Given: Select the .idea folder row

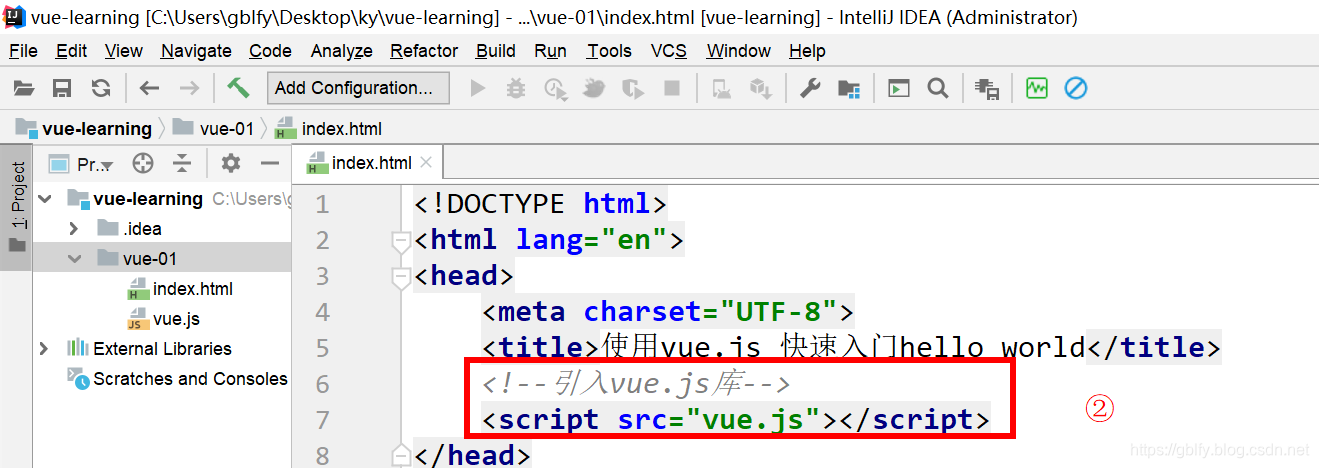Looking at the screenshot, I should tap(162, 229).
